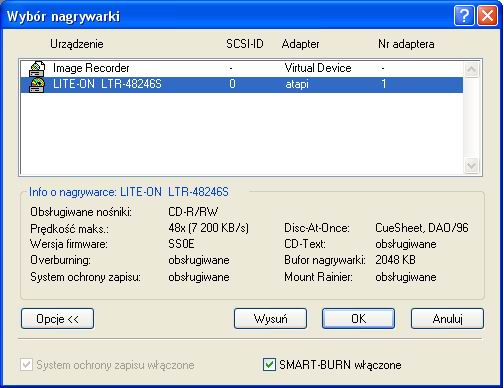This screenshot has height=388, width=504.
Task: Click the Overburning label
Action: click(60, 260)
